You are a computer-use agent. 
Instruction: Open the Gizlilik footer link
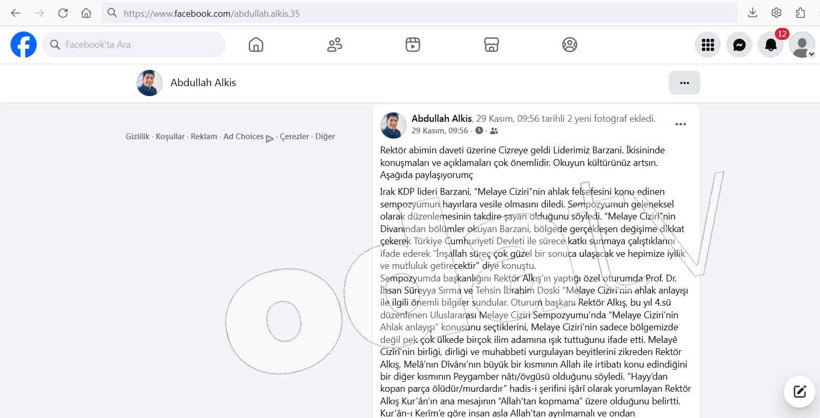pos(137,137)
